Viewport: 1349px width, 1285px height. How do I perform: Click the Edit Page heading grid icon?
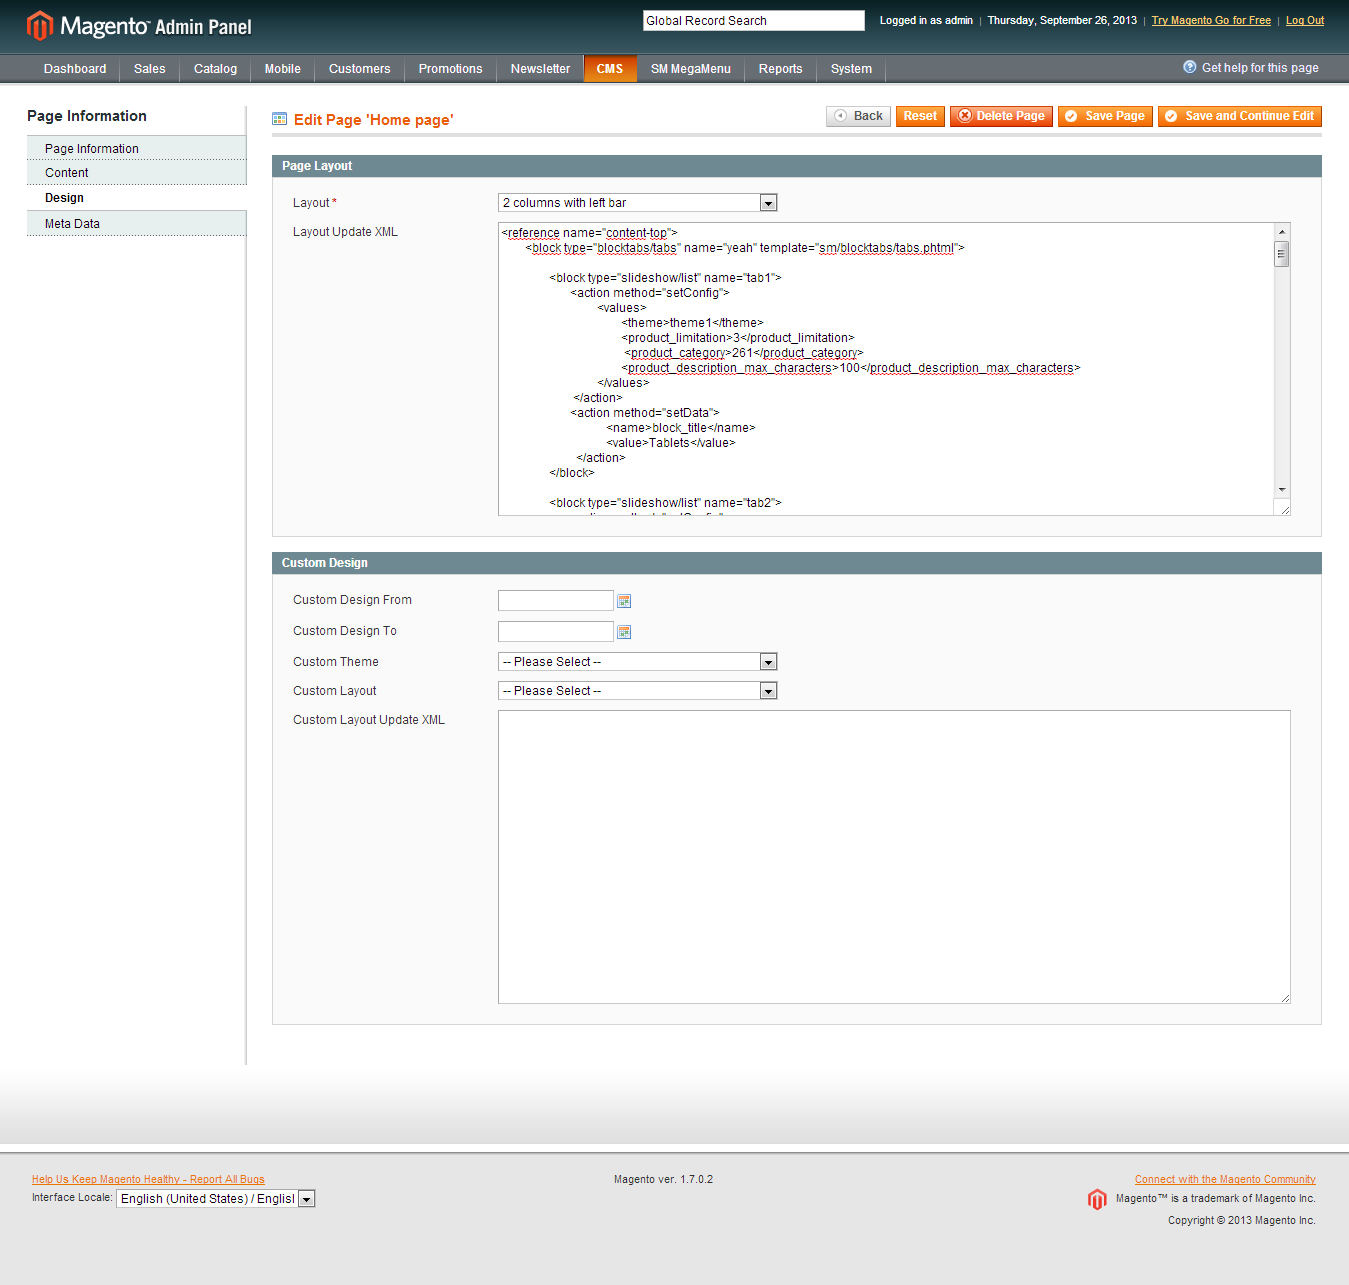point(280,119)
